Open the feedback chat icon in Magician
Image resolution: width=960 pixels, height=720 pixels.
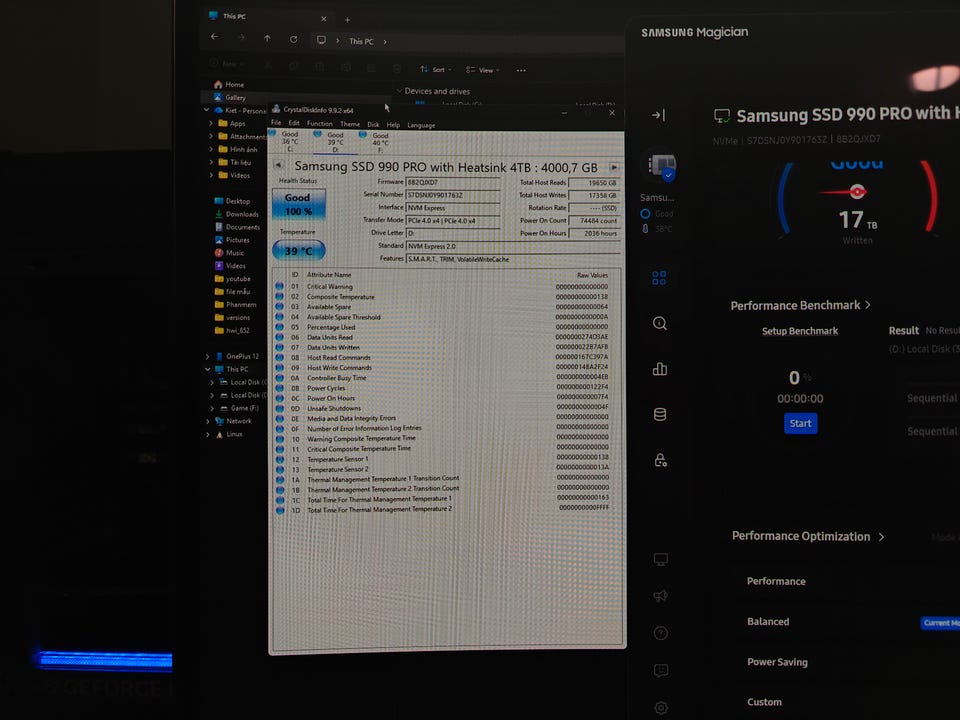coord(661,670)
